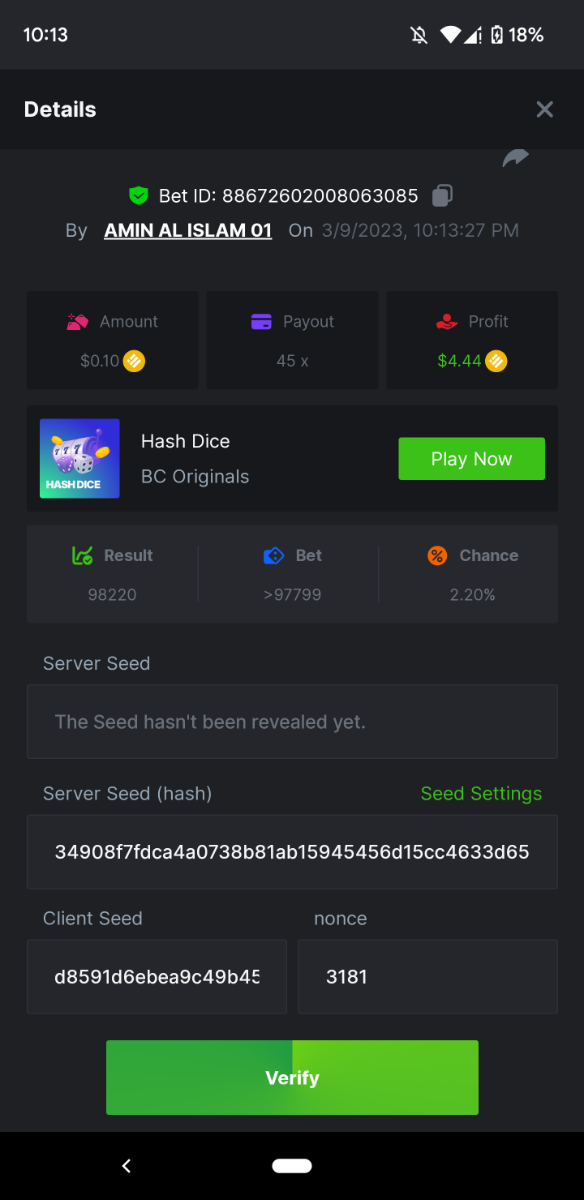The height and width of the screenshot is (1200, 584).
Task: Open Seed Settings link
Action: click(x=481, y=793)
